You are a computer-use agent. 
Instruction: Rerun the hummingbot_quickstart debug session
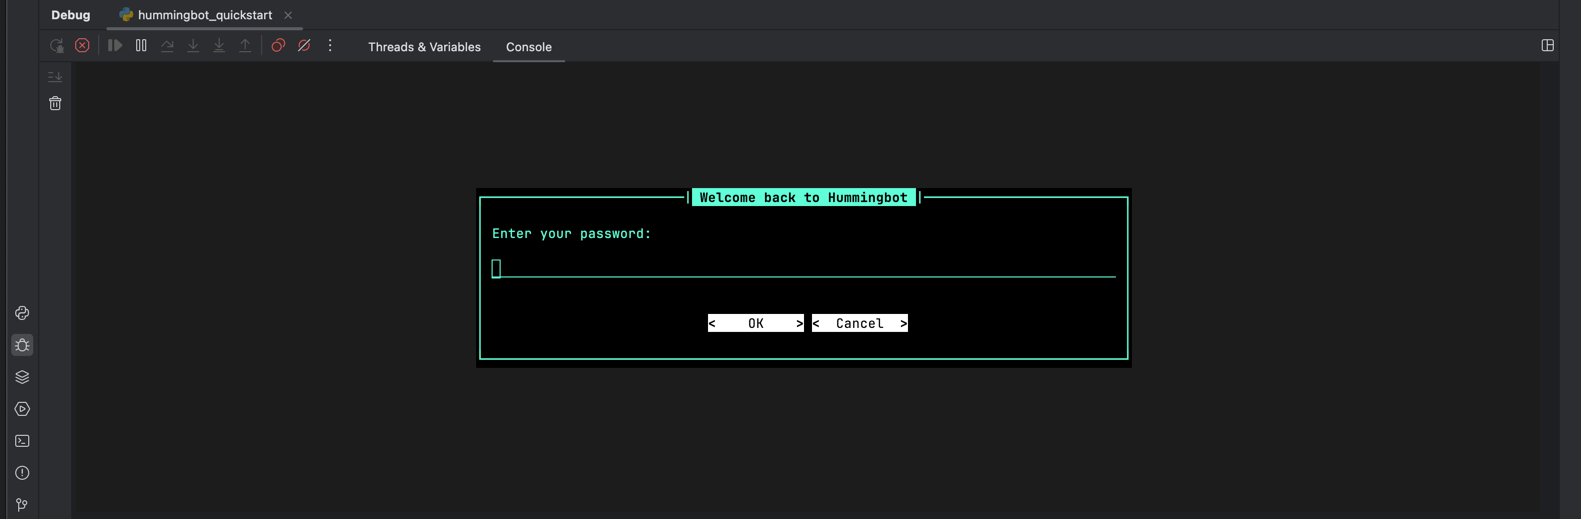click(x=57, y=46)
